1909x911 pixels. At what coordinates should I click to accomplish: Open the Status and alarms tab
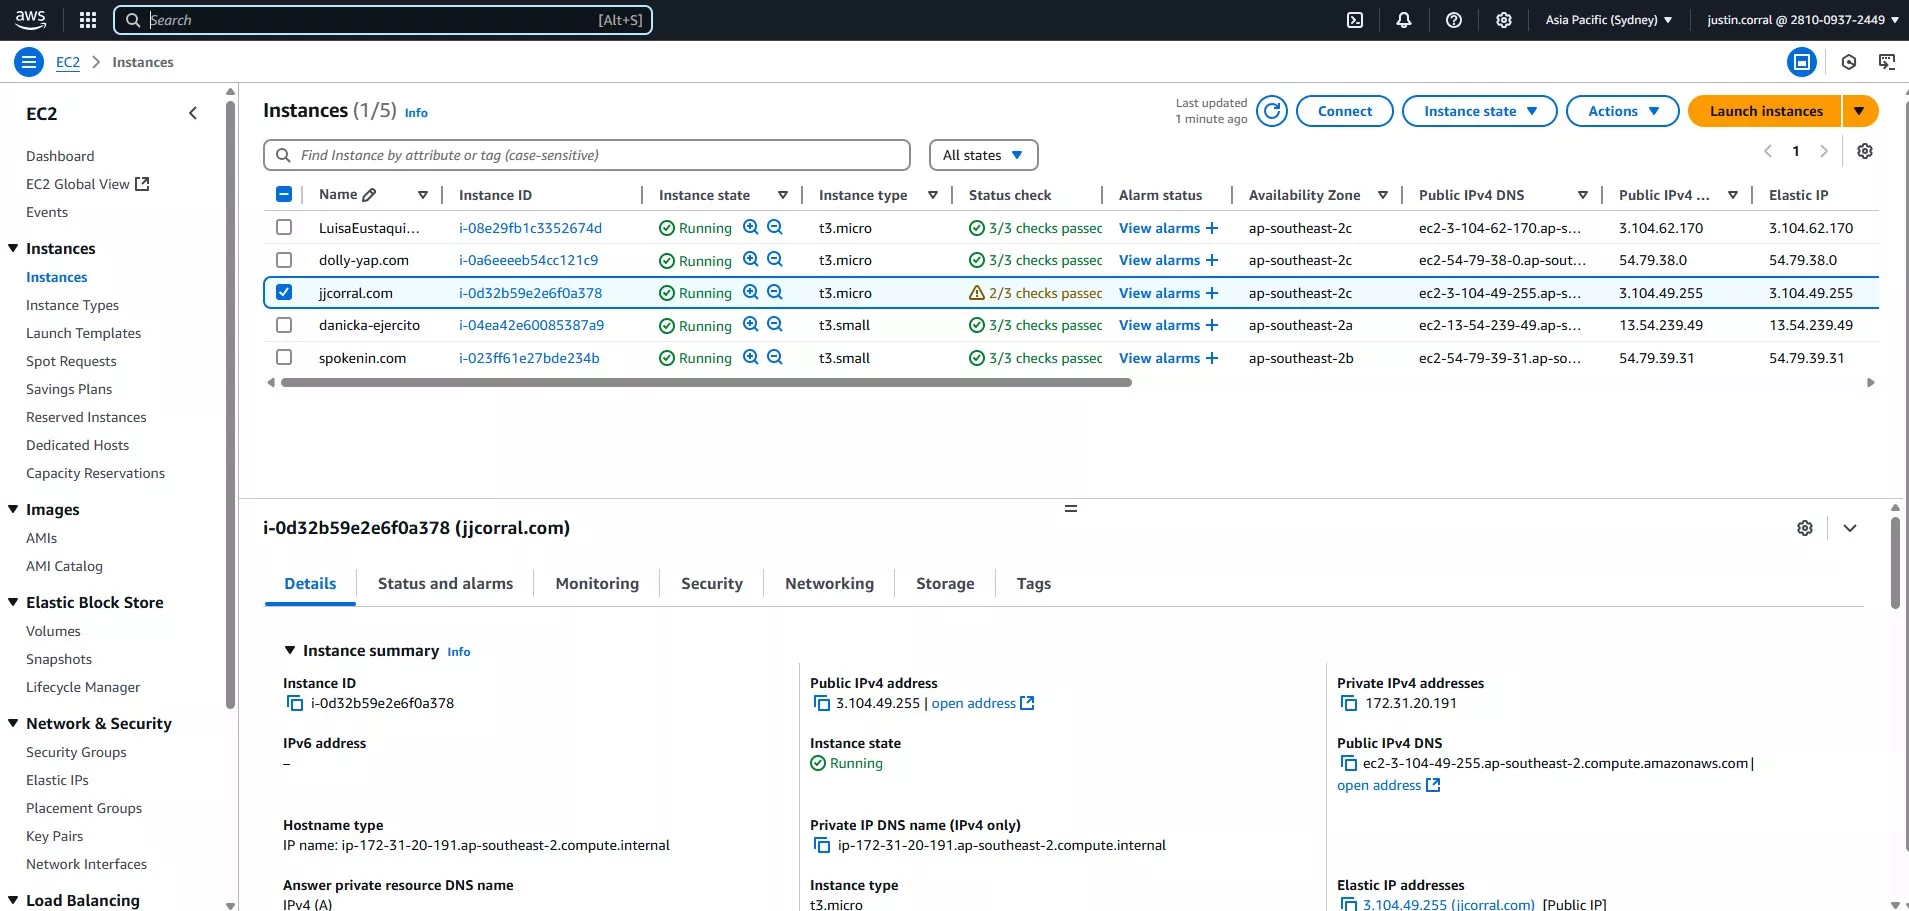[x=445, y=584]
